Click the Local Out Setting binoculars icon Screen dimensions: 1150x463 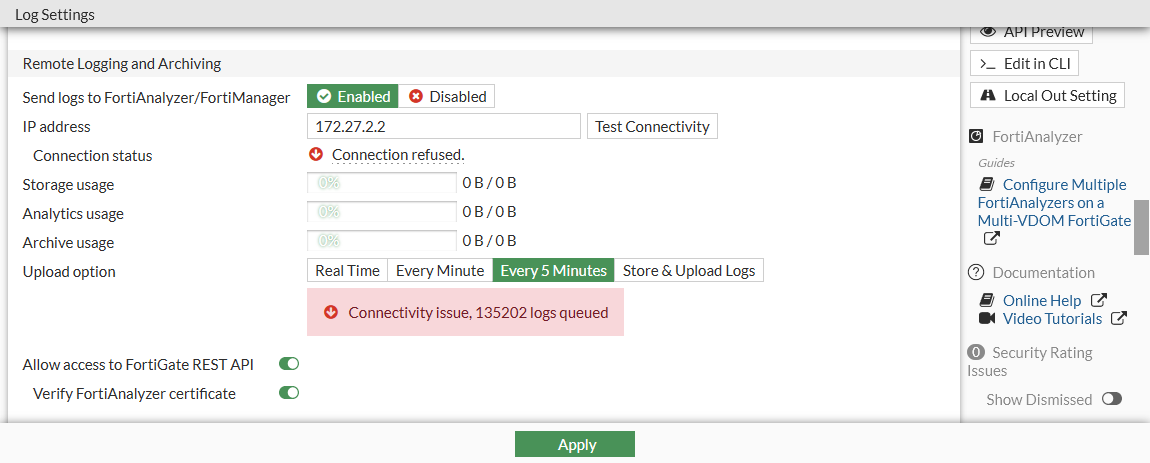pyautogui.click(x=988, y=95)
